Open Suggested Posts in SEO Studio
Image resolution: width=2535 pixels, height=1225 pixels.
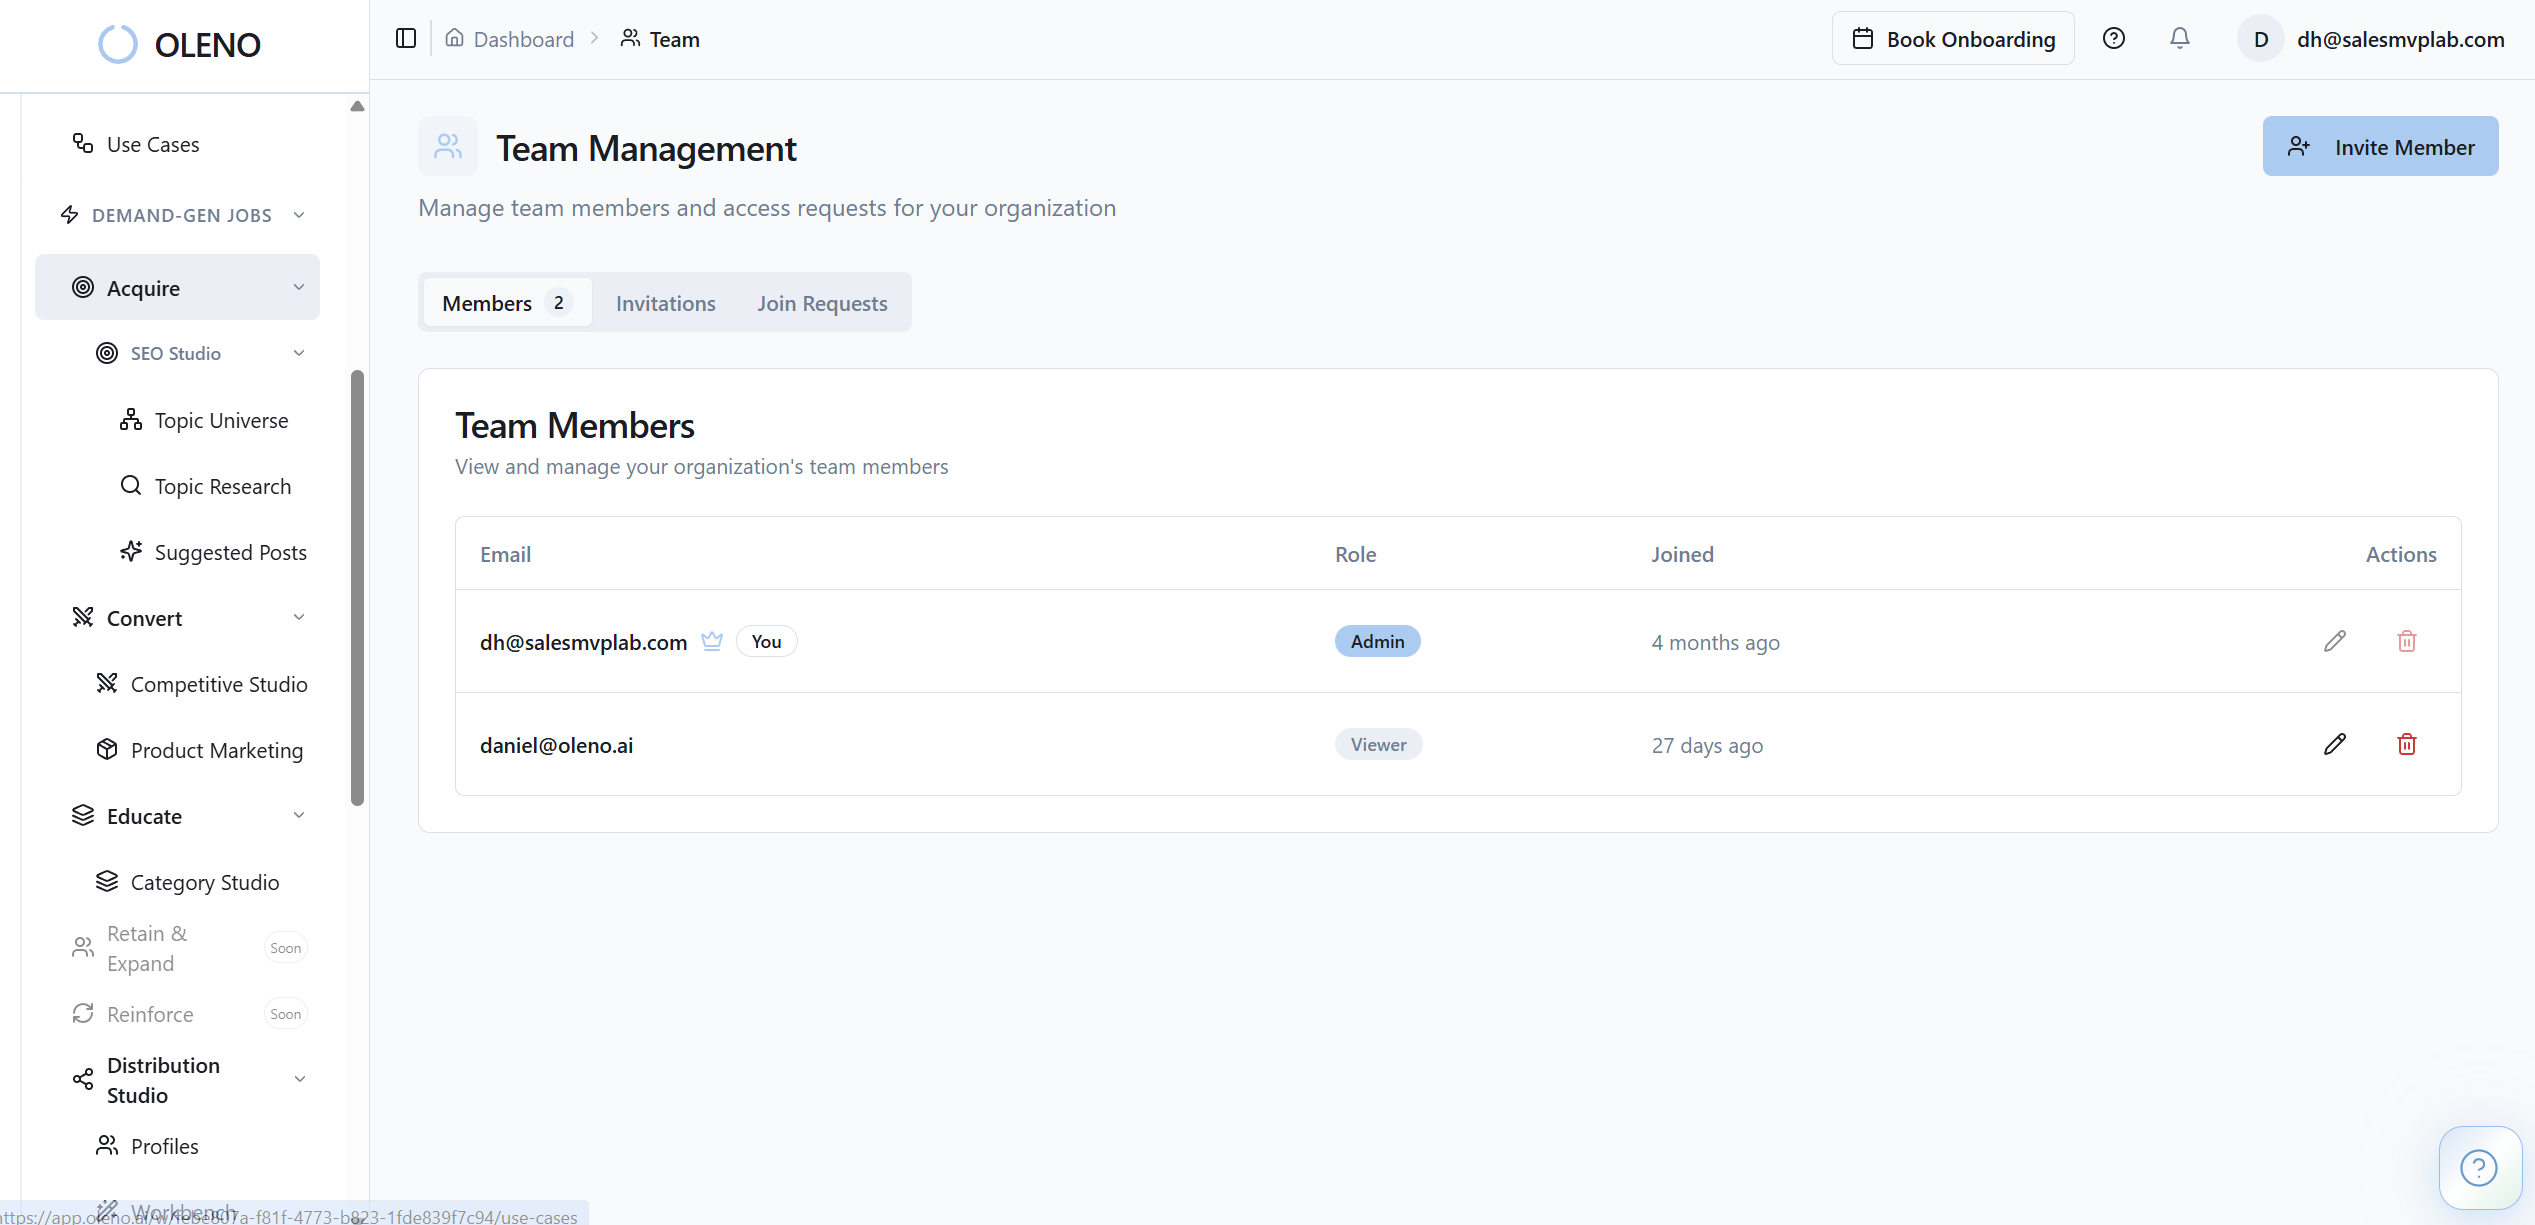click(x=230, y=552)
